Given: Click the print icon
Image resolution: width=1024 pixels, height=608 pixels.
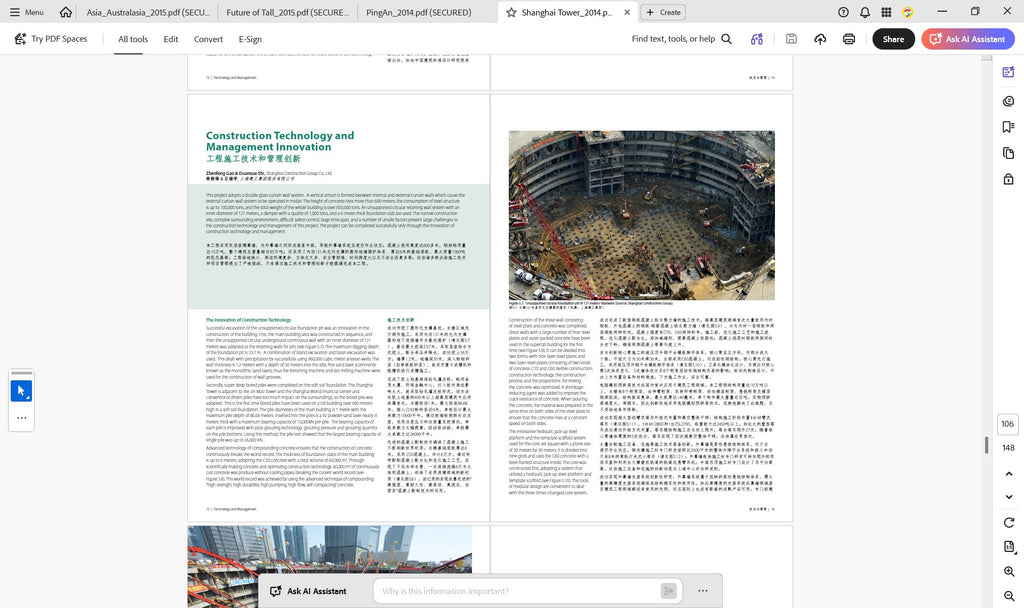Looking at the screenshot, I should (x=848, y=39).
